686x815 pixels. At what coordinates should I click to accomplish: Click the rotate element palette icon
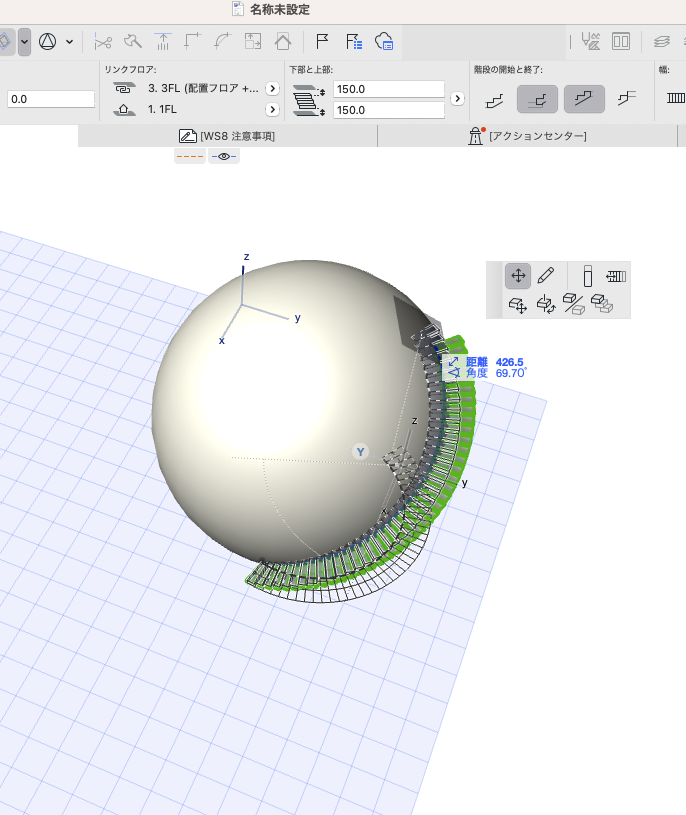click(546, 305)
